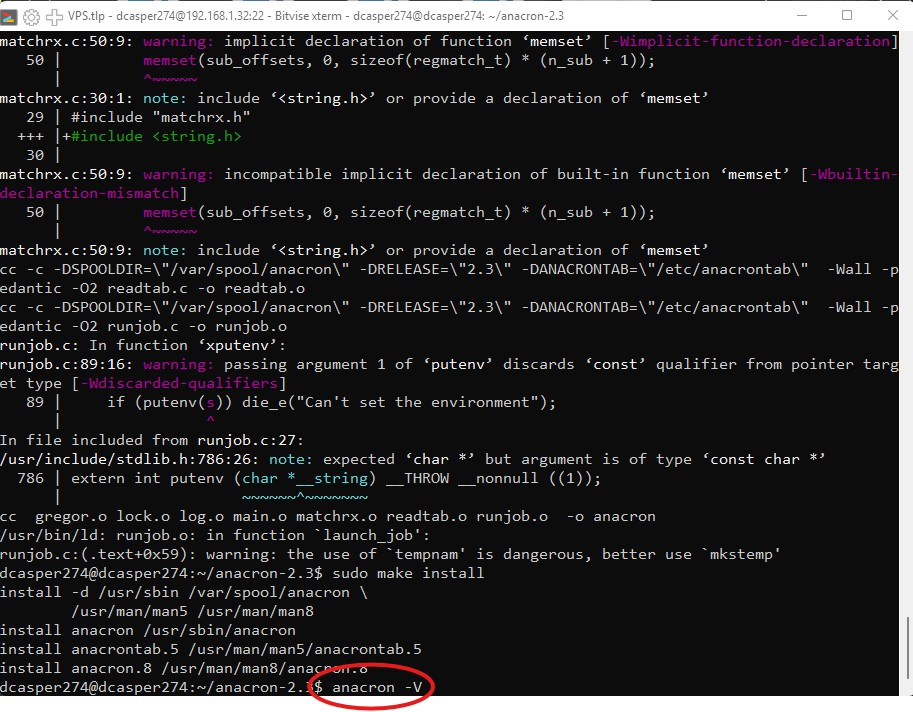Click the Bitvise xterm application icon
The width and height of the screenshot is (913, 712).
pyautogui.click(x=10, y=16)
